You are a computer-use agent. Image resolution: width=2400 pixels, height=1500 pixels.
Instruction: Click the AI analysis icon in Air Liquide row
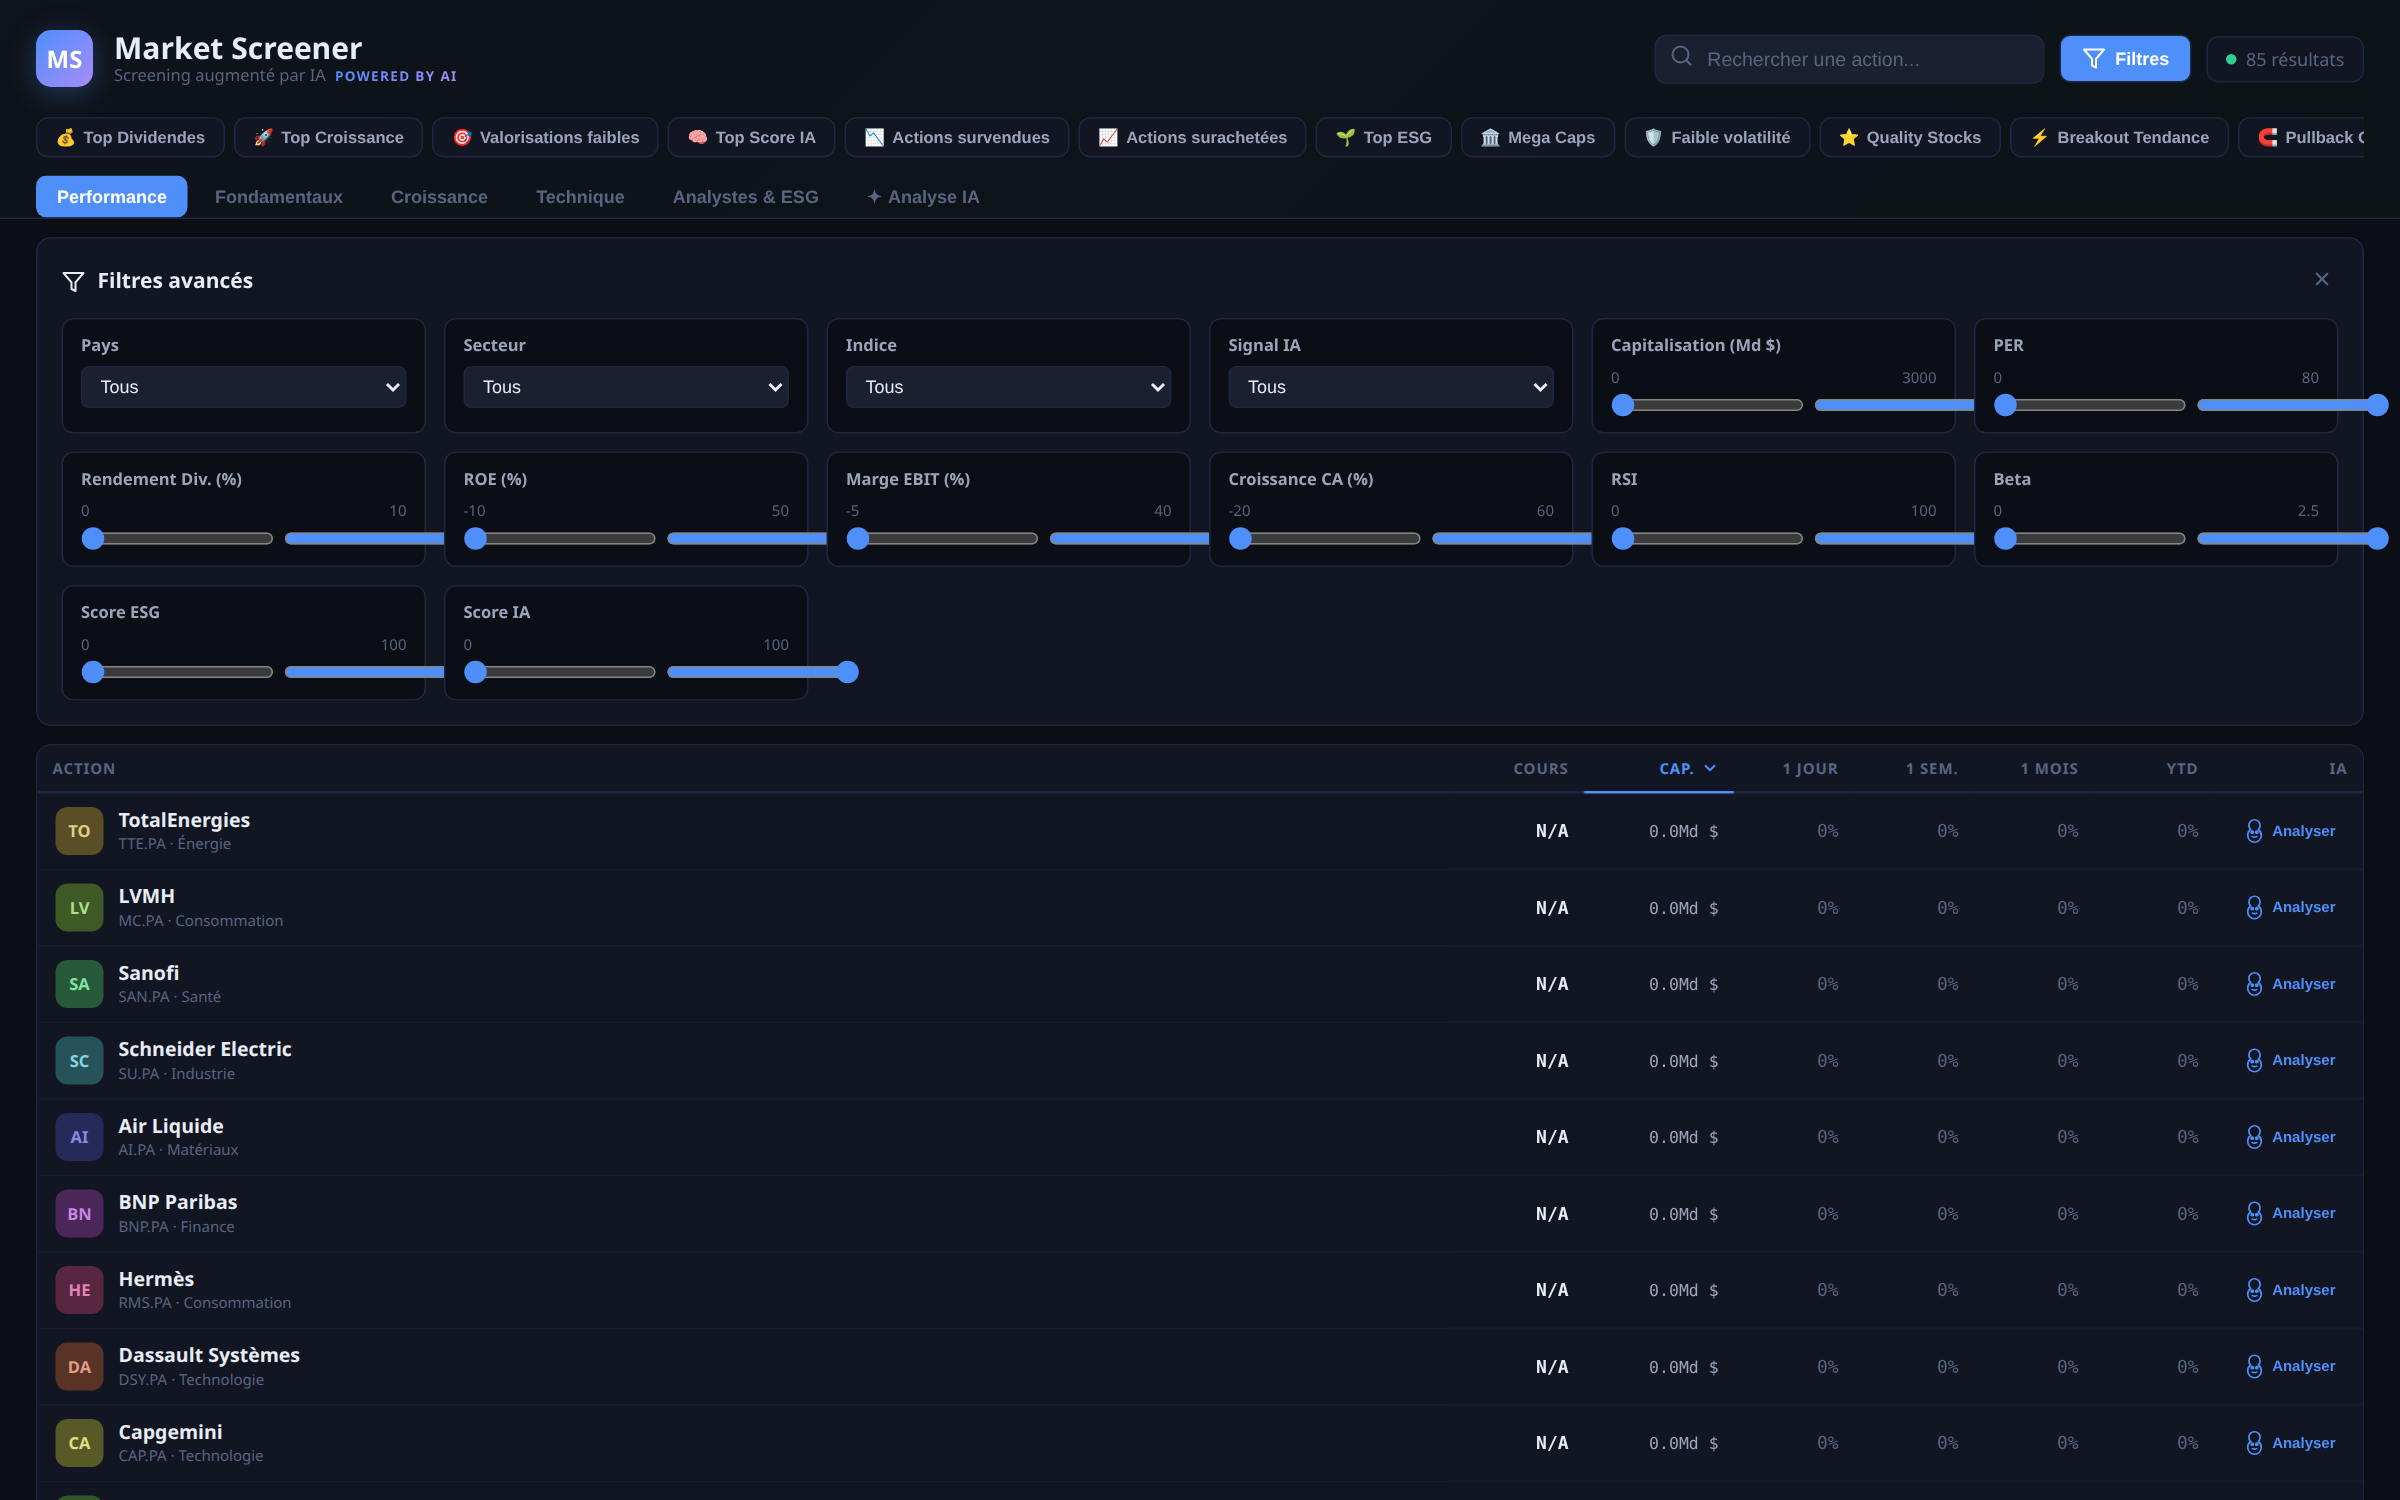[2254, 1137]
